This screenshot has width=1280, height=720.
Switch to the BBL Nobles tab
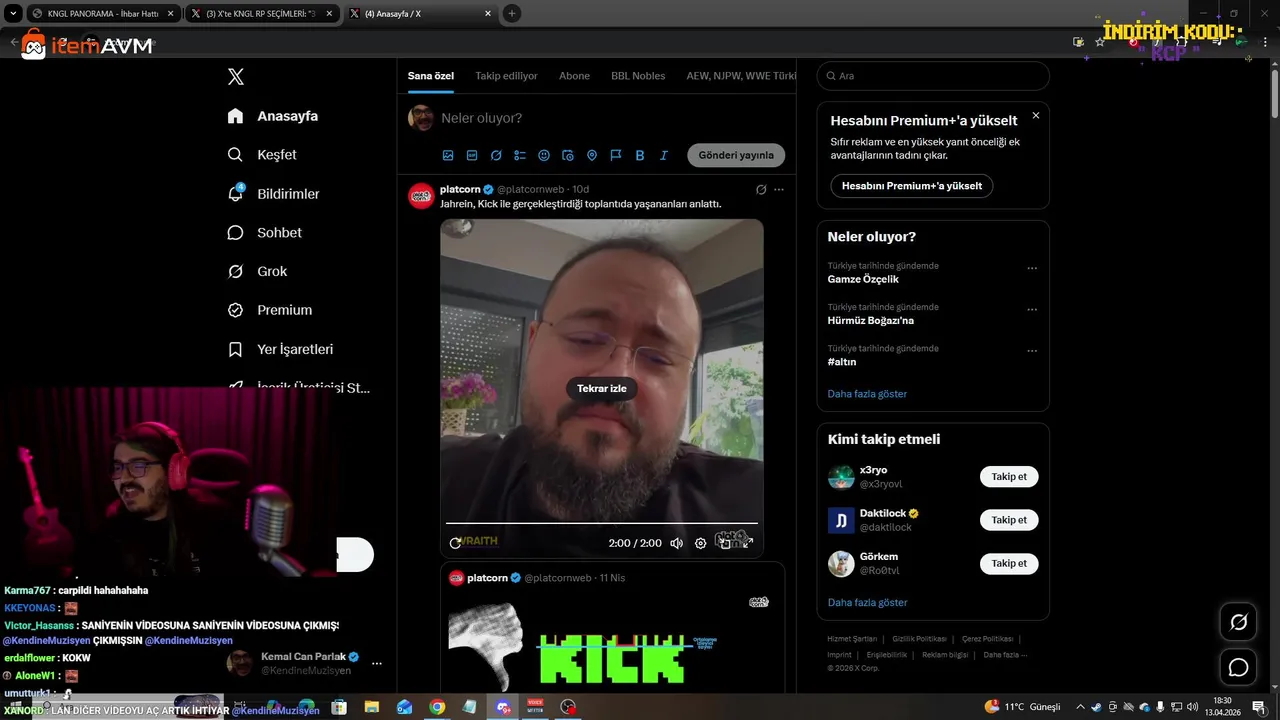[638, 76]
